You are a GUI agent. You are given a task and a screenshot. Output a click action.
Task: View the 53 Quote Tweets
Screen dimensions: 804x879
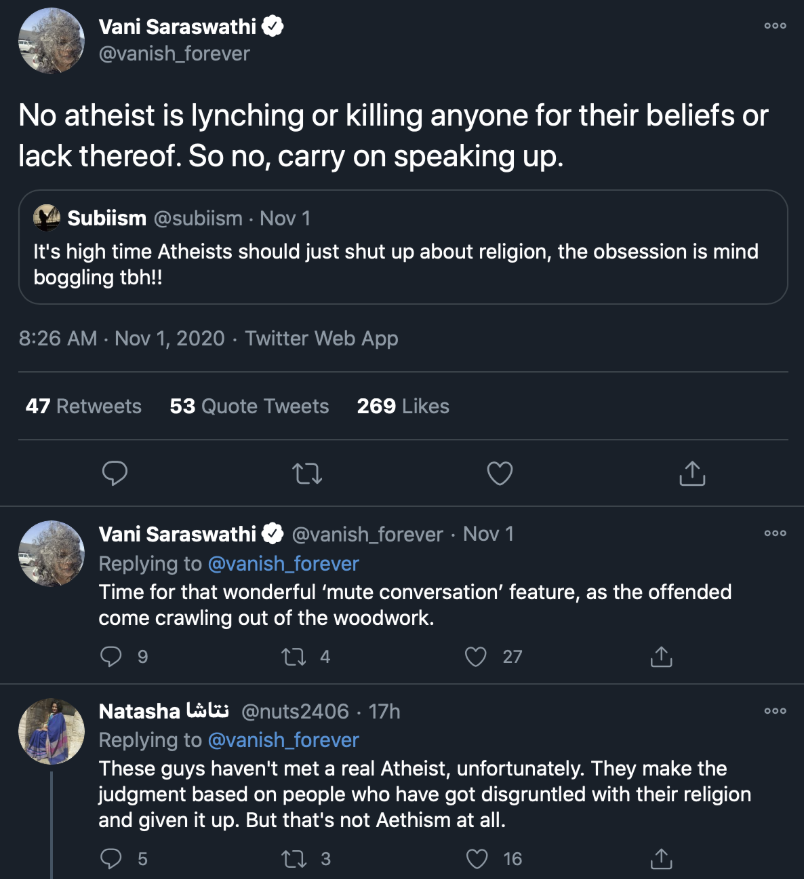pos(248,406)
